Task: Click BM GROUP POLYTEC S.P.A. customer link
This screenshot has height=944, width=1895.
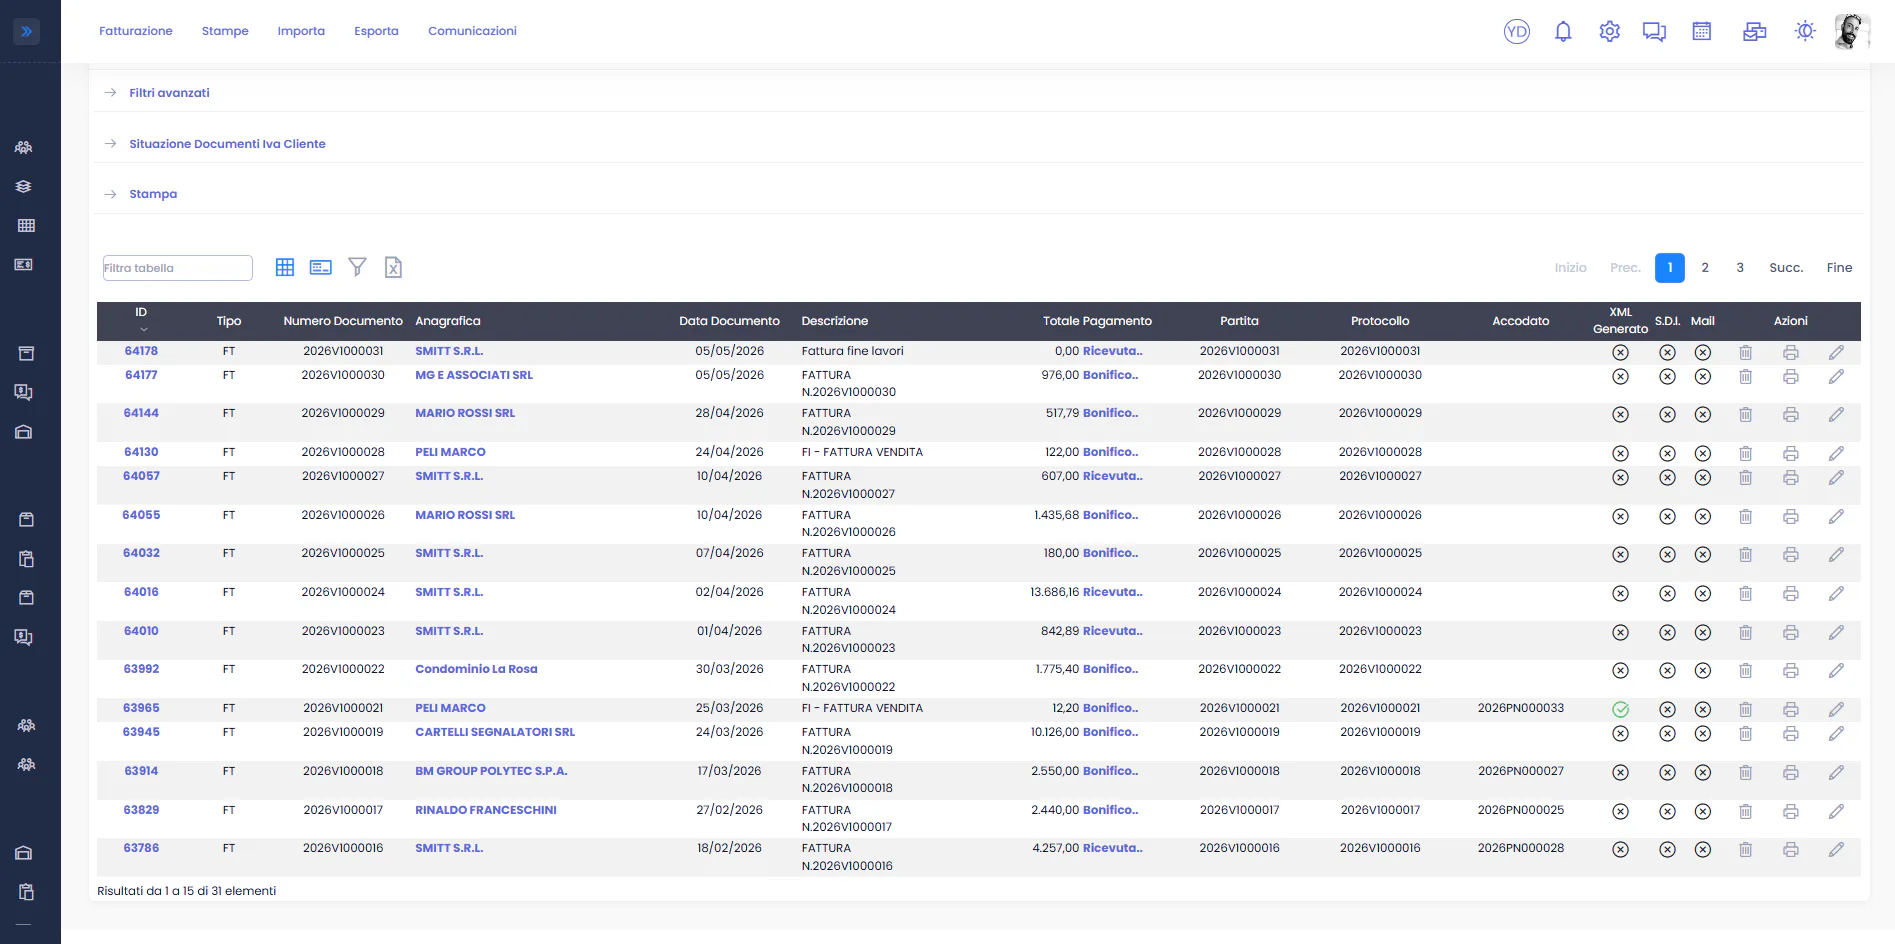Action: click(491, 771)
